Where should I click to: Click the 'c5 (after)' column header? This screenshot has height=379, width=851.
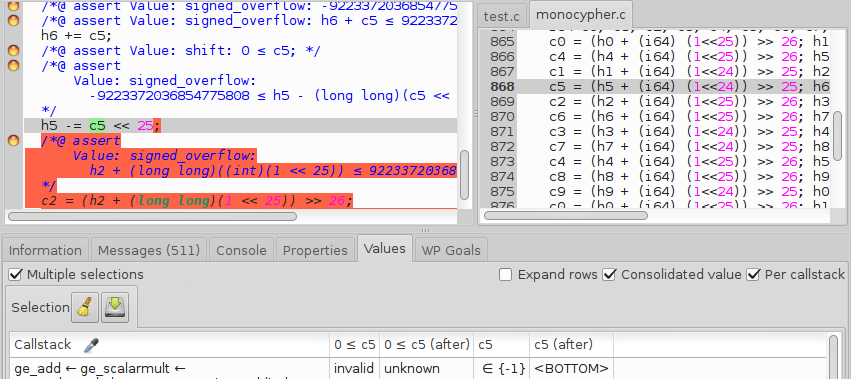click(x=571, y=345)
